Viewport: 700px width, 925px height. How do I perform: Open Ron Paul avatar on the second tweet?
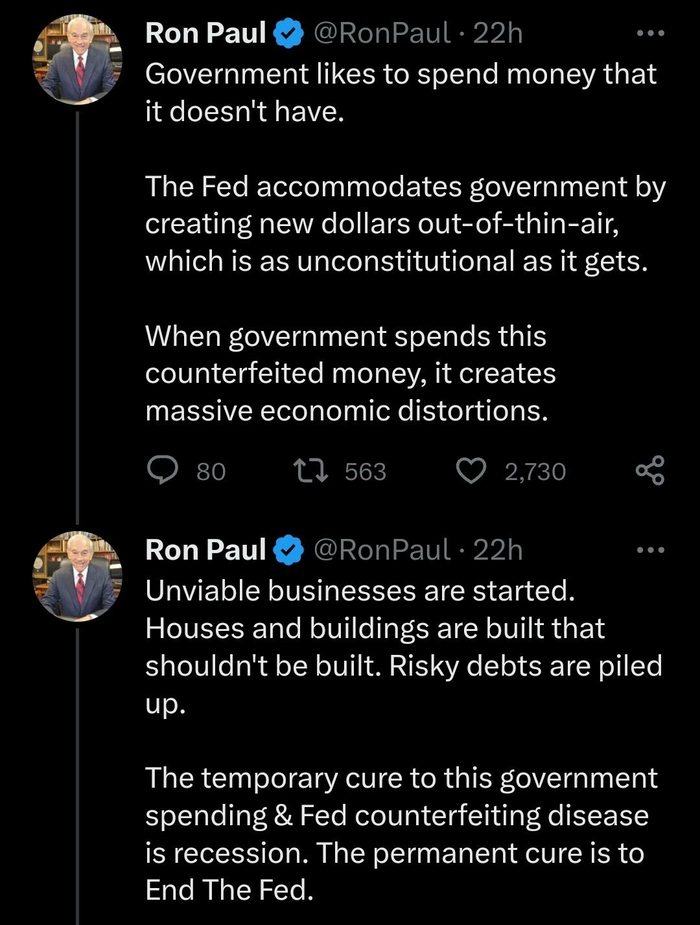point(78,576)
